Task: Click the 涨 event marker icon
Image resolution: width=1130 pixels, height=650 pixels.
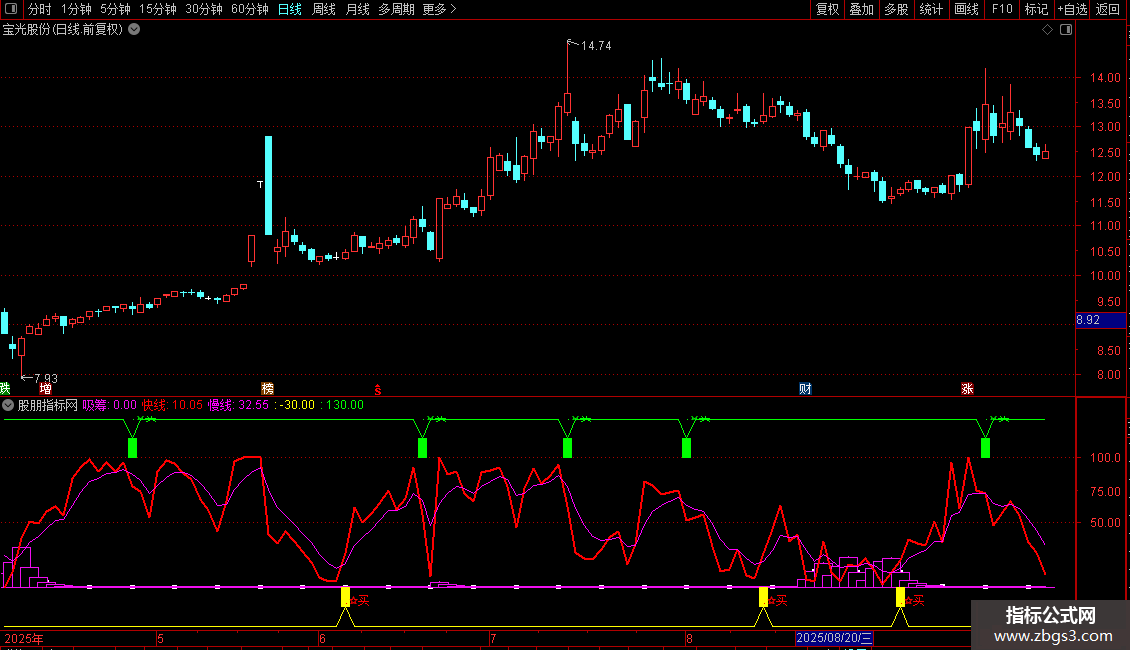Action: click(x=967, y=388)
